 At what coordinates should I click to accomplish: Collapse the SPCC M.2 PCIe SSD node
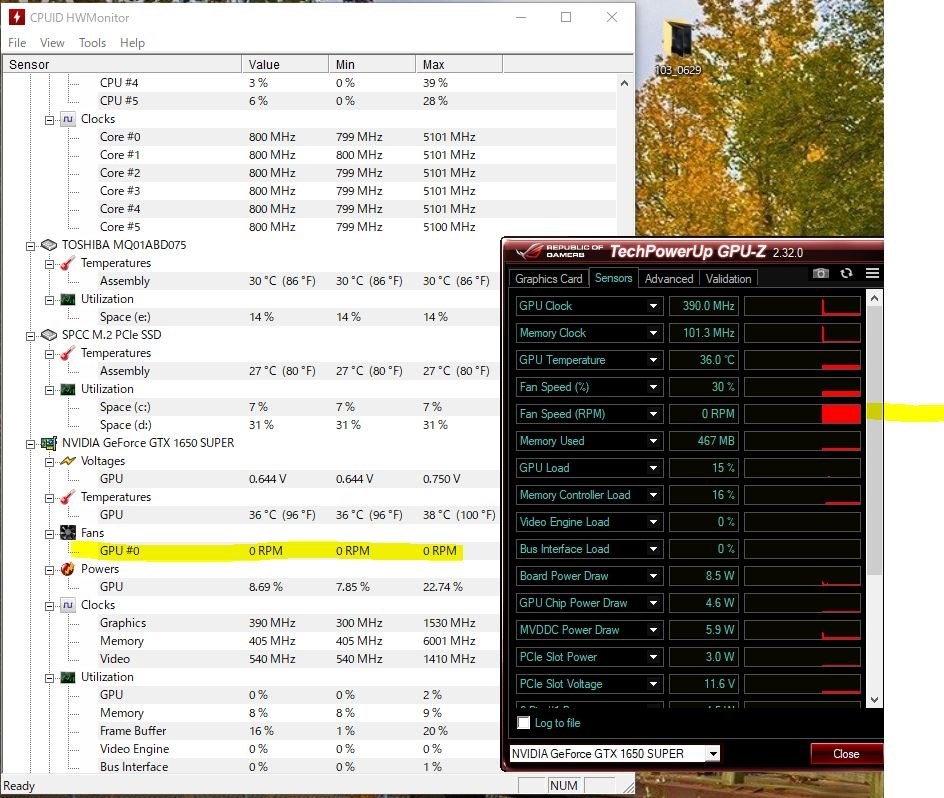[x=30, y=335]
